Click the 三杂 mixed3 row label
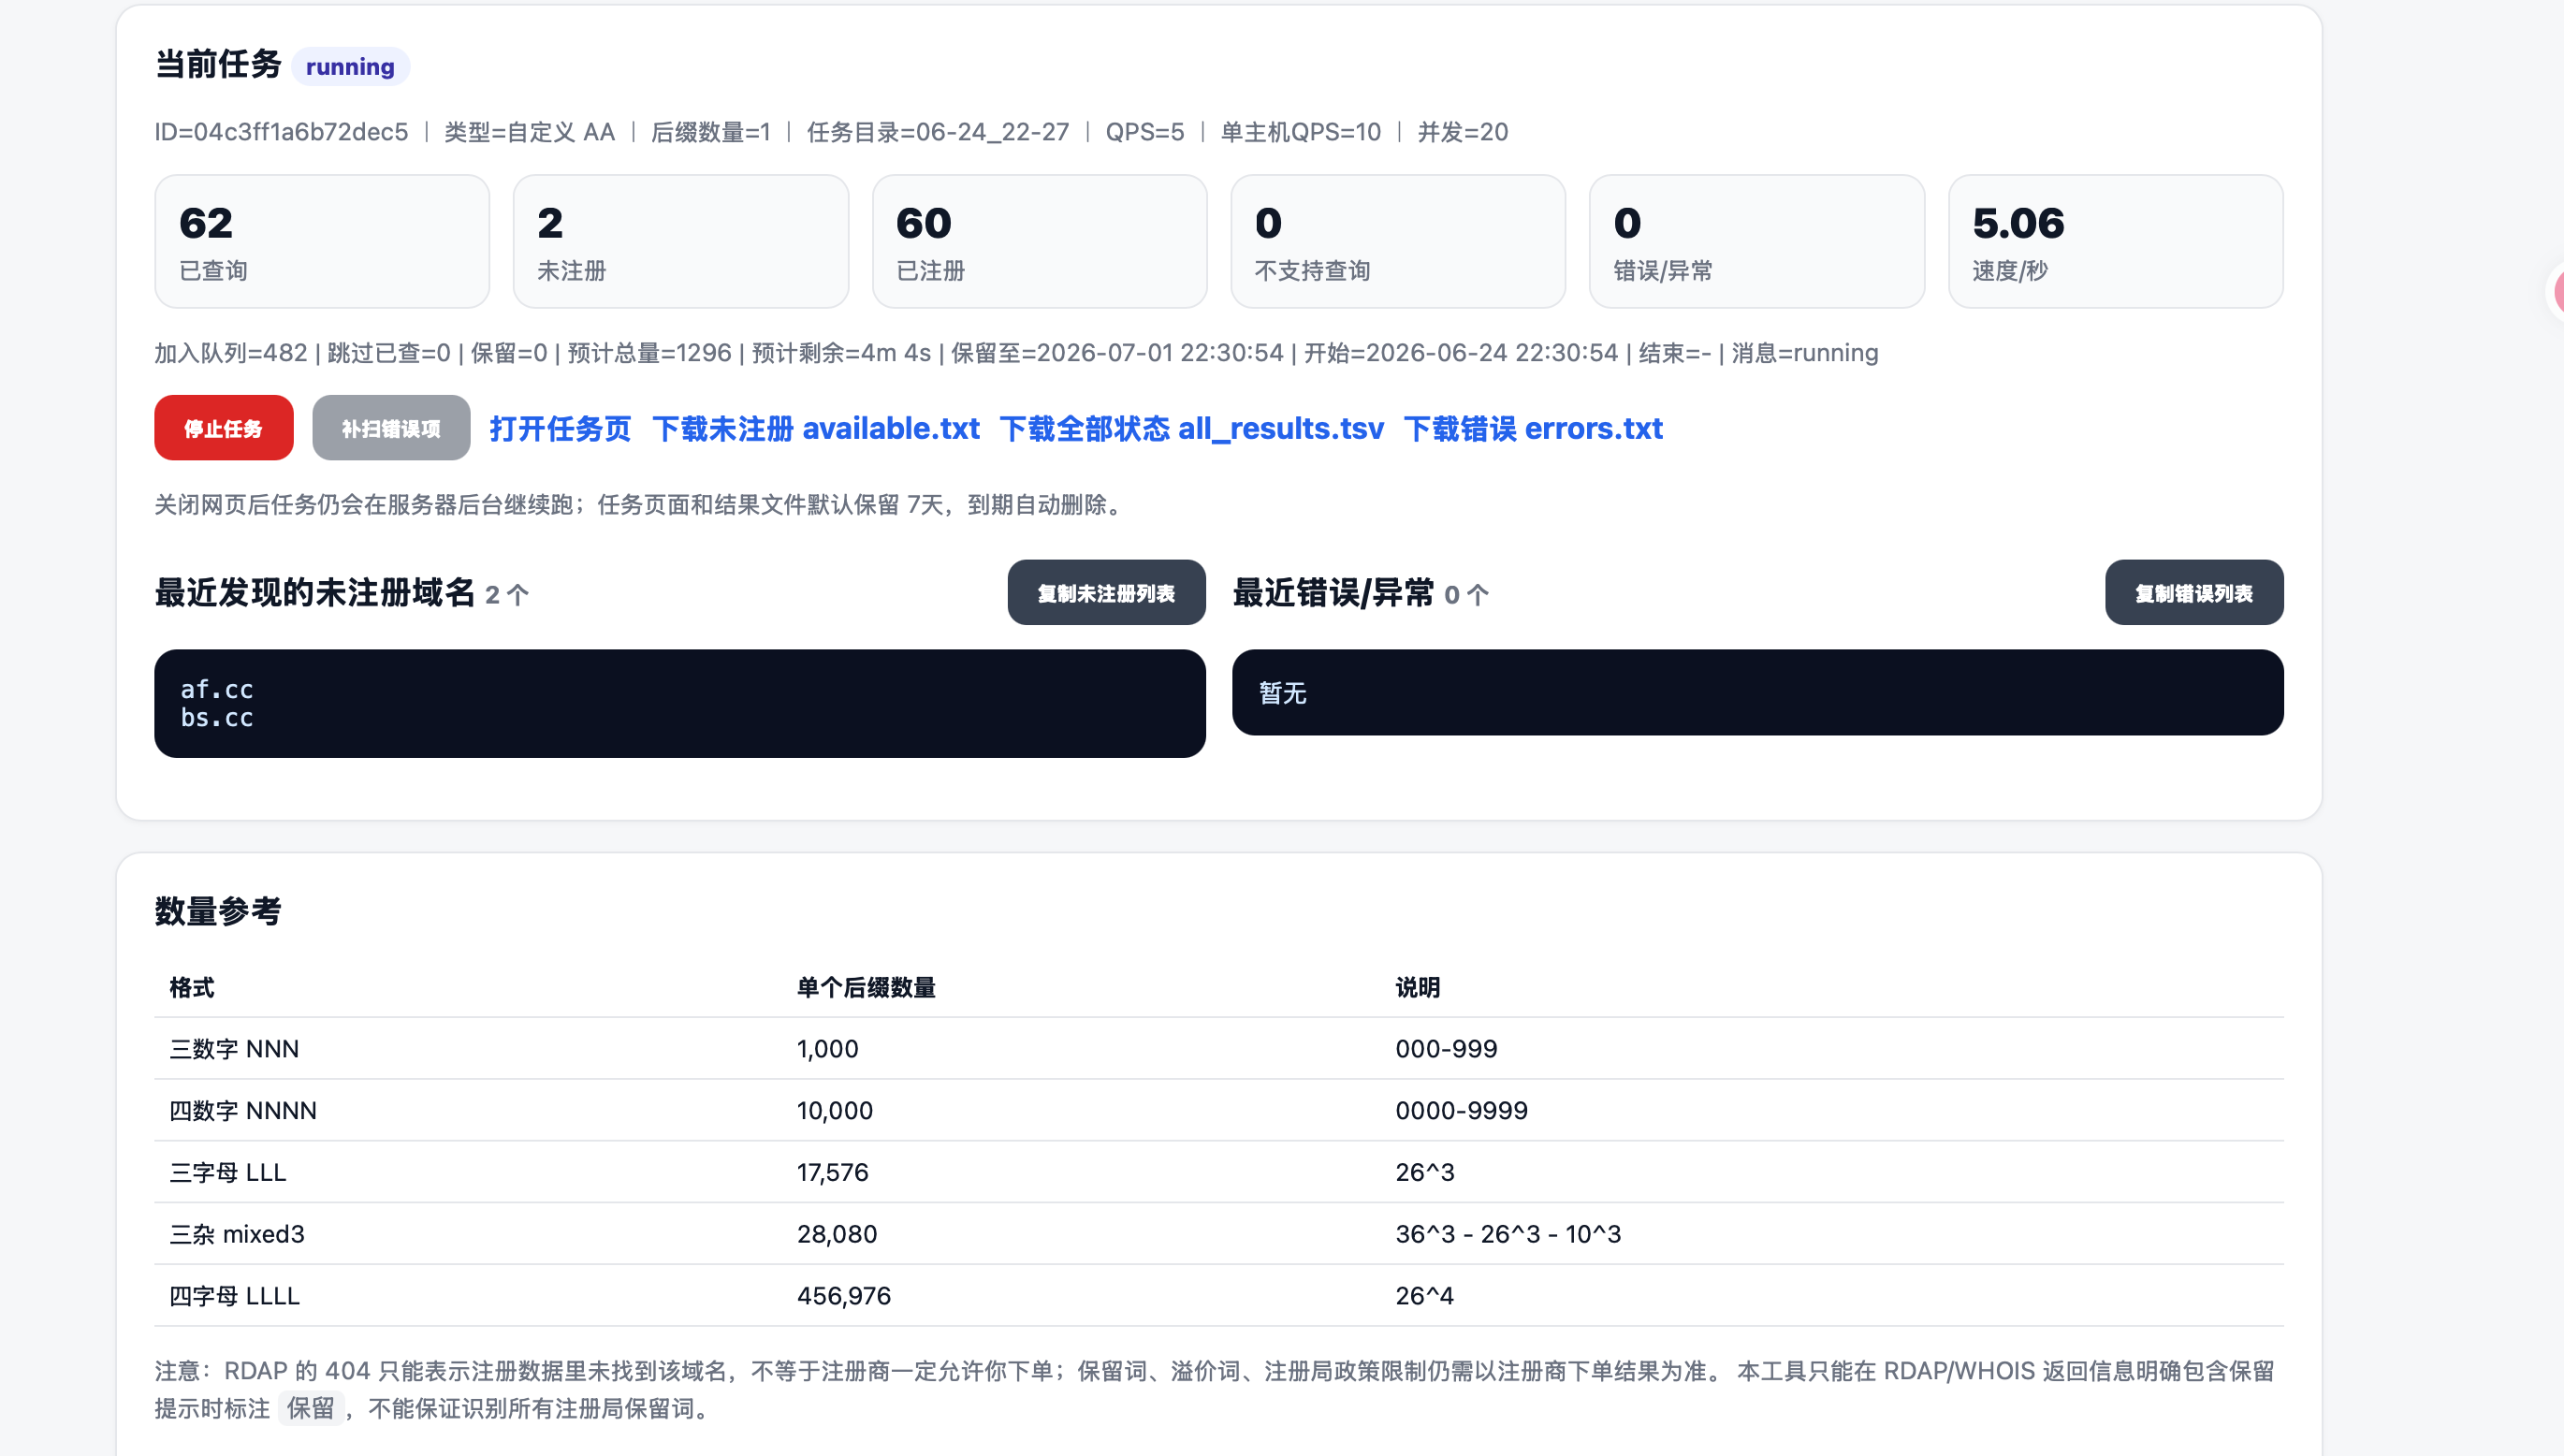Image resolution: width=2564 pixels, height=1456 pixels. click(x=237, y=1234)
